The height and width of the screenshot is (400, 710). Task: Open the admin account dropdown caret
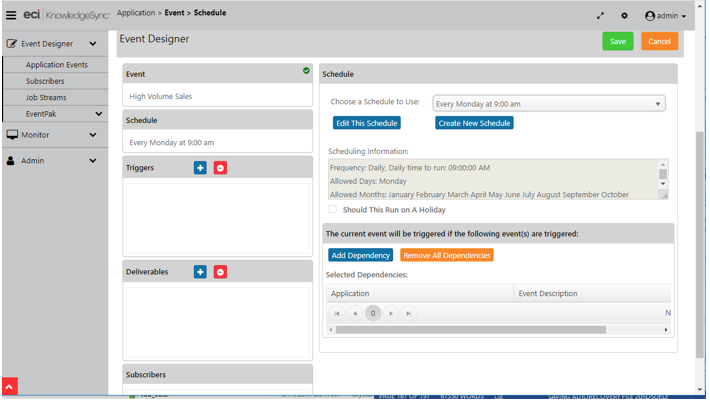point(684,16)
